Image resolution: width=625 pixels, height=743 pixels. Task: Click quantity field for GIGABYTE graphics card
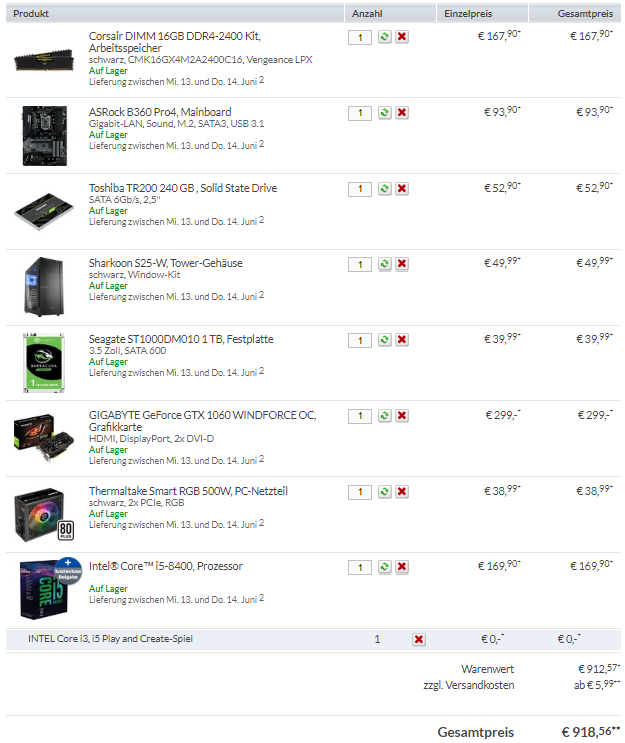coord(360,417)
